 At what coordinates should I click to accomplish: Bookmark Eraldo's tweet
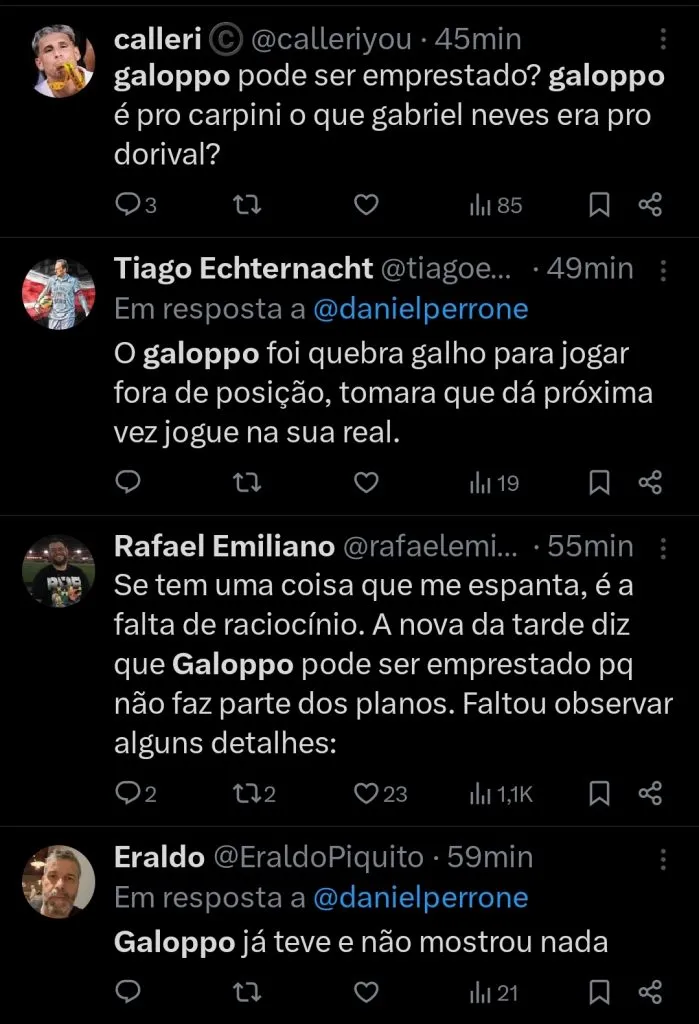coord(599,991)
